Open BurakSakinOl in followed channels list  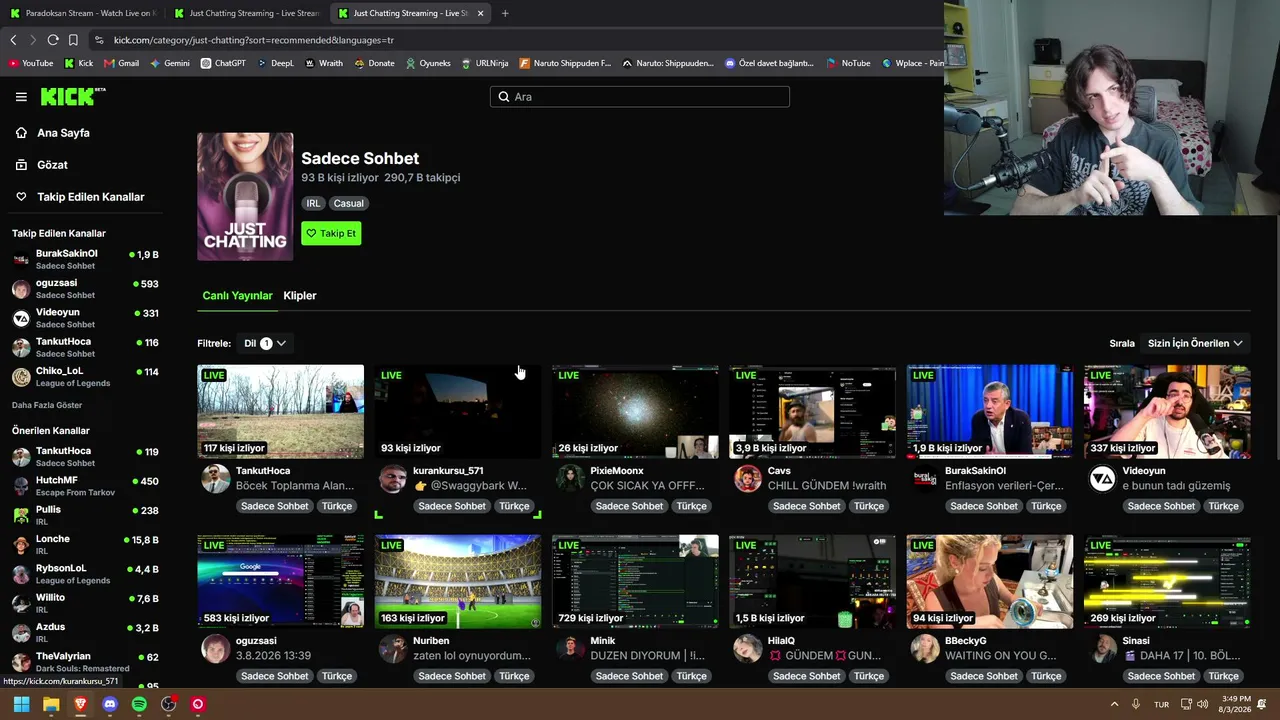[85, 260]
